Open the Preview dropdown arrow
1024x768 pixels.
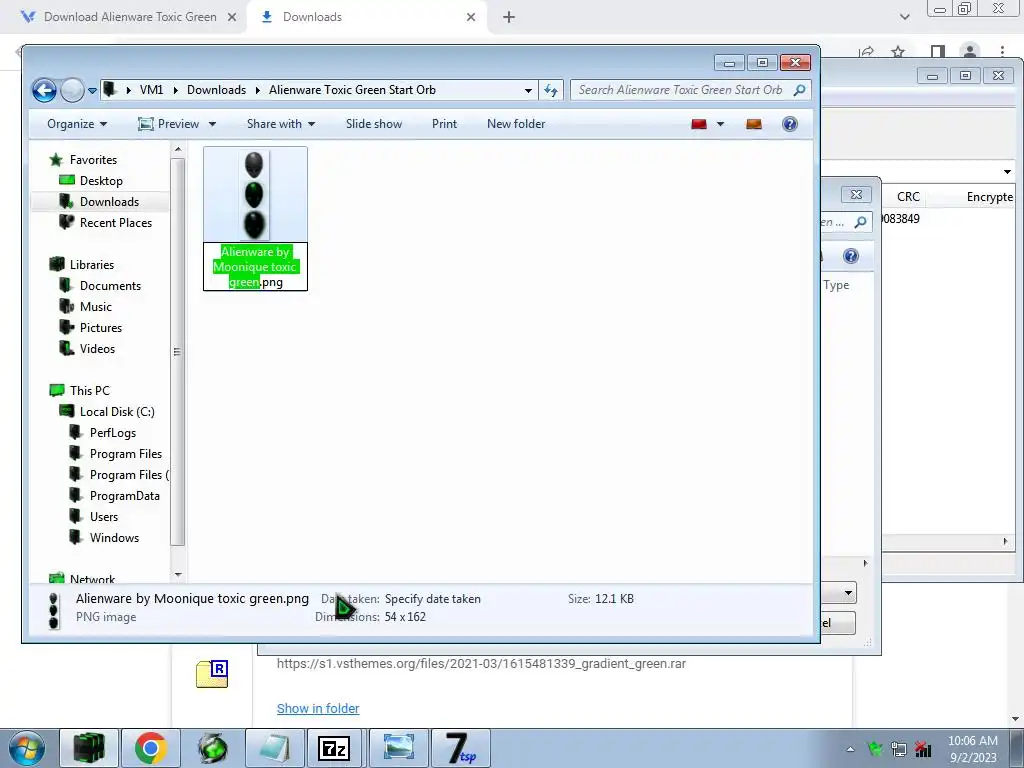click(x=212, y=124)
